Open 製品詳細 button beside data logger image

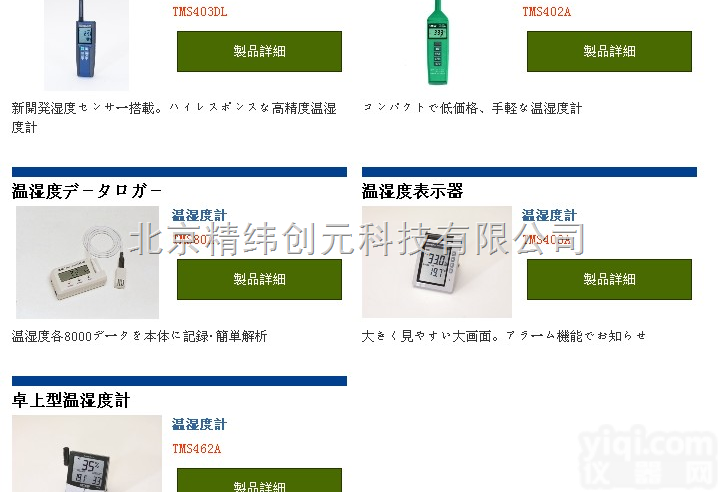pos(259,279)
